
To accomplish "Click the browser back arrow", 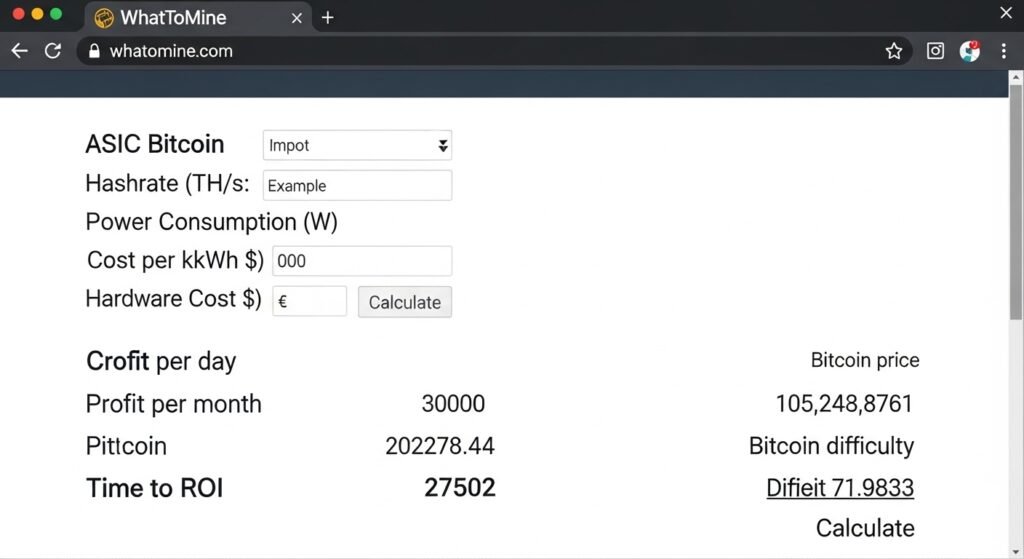I will (19, 51).
